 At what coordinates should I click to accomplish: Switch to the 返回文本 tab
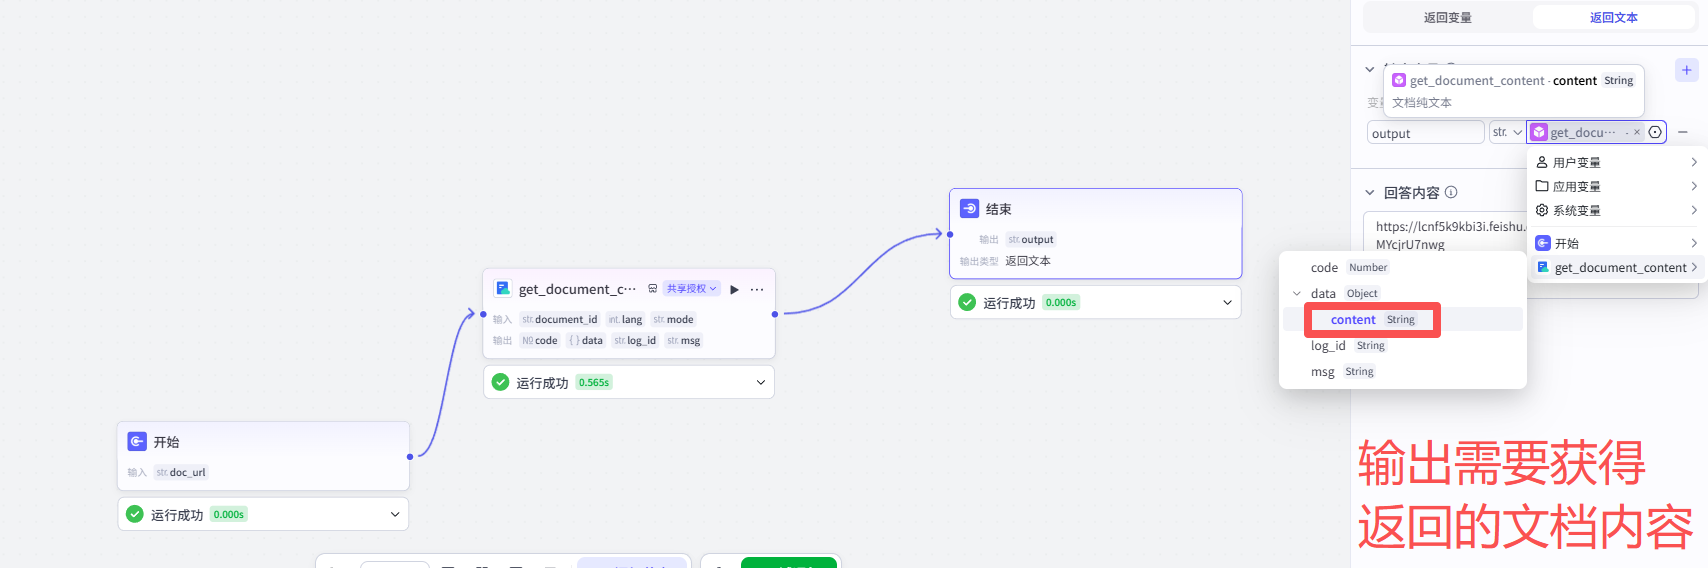[x=1613, y=17]
